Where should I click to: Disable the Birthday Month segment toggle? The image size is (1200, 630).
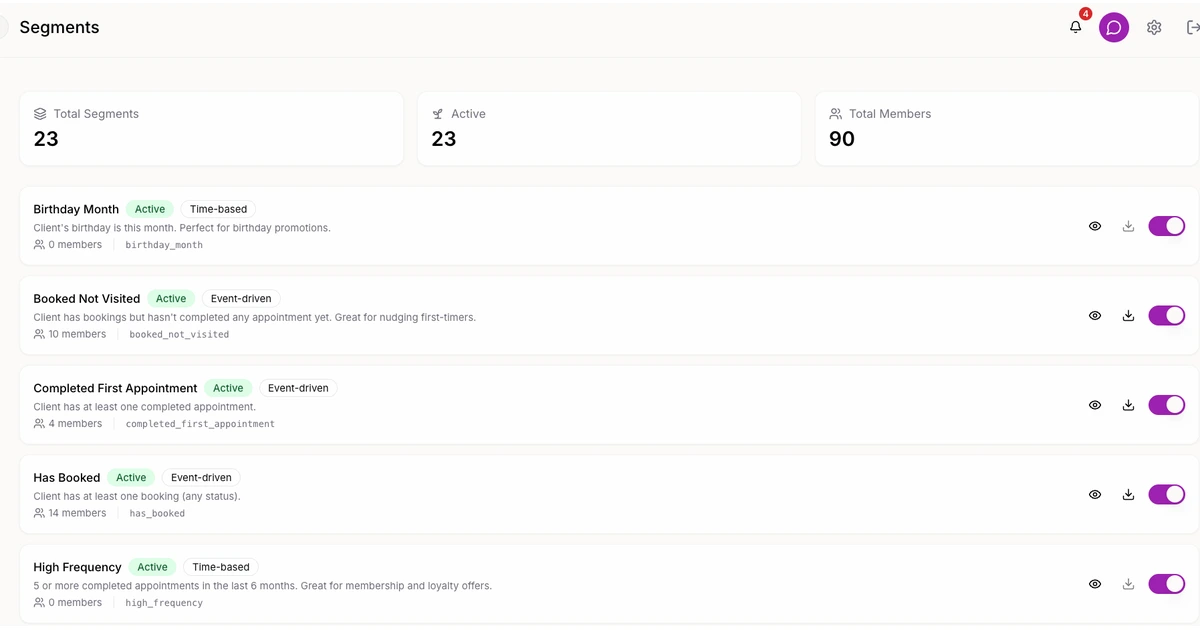(x=1166, y=226)
